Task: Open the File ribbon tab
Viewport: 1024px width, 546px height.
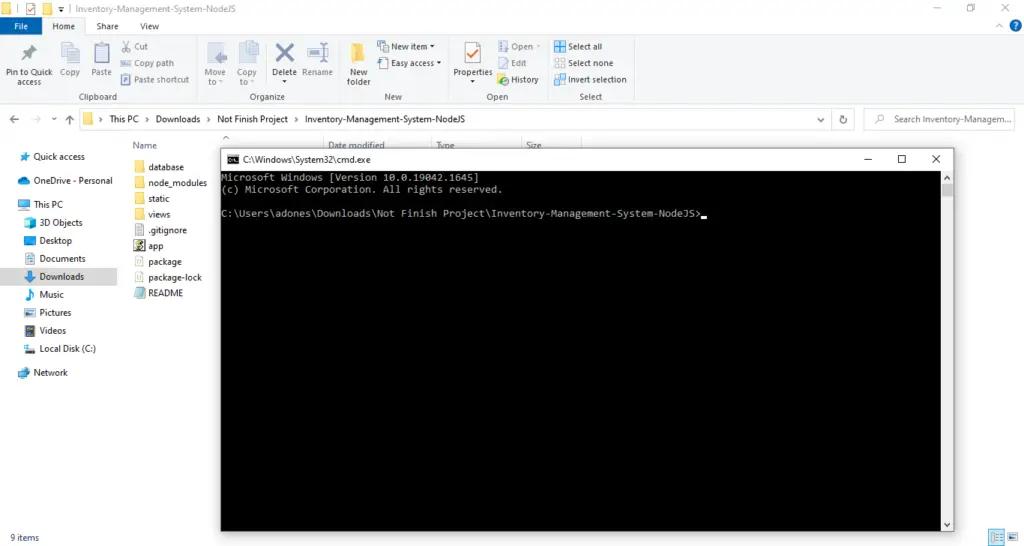Action: [21, 26]
